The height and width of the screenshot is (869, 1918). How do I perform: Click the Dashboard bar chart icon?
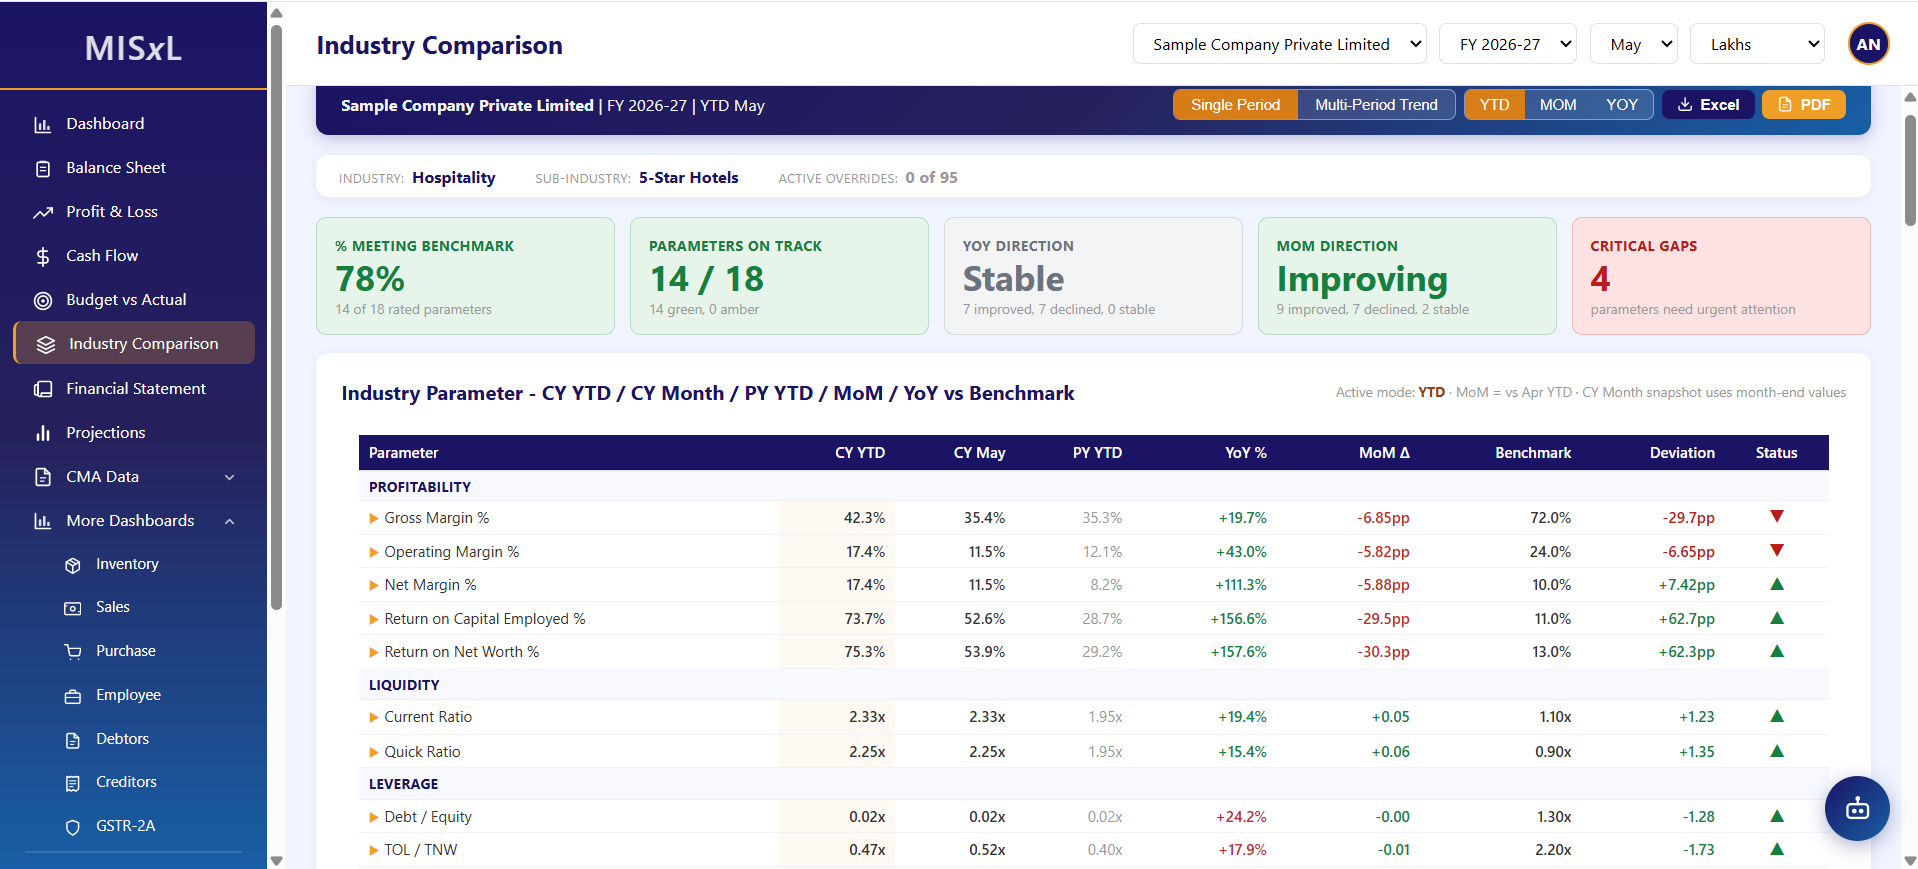(42, 125)
